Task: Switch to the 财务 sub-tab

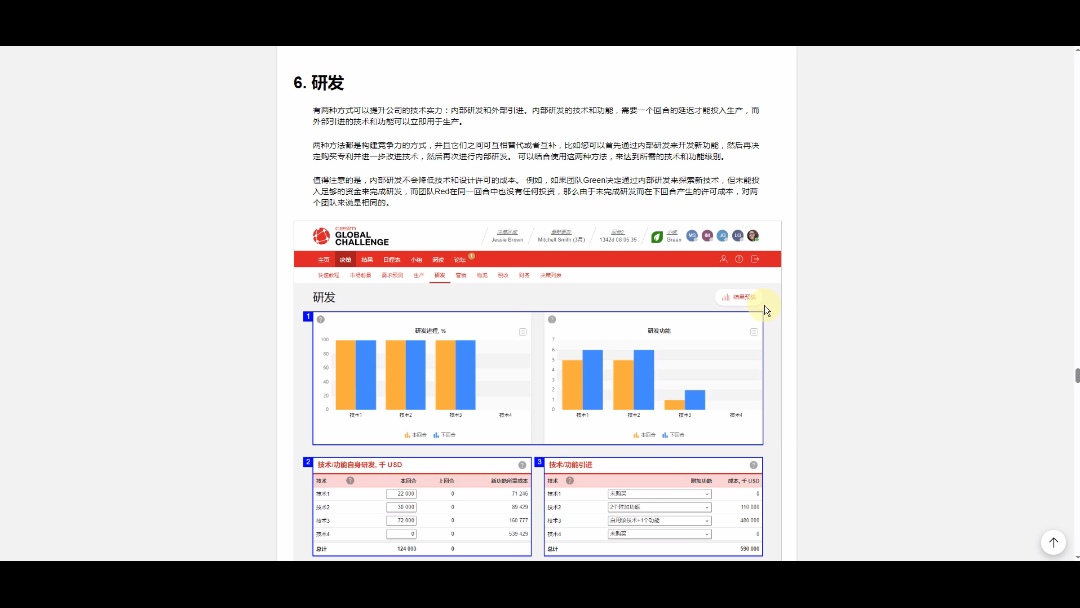Action: (x=524, y=275)
